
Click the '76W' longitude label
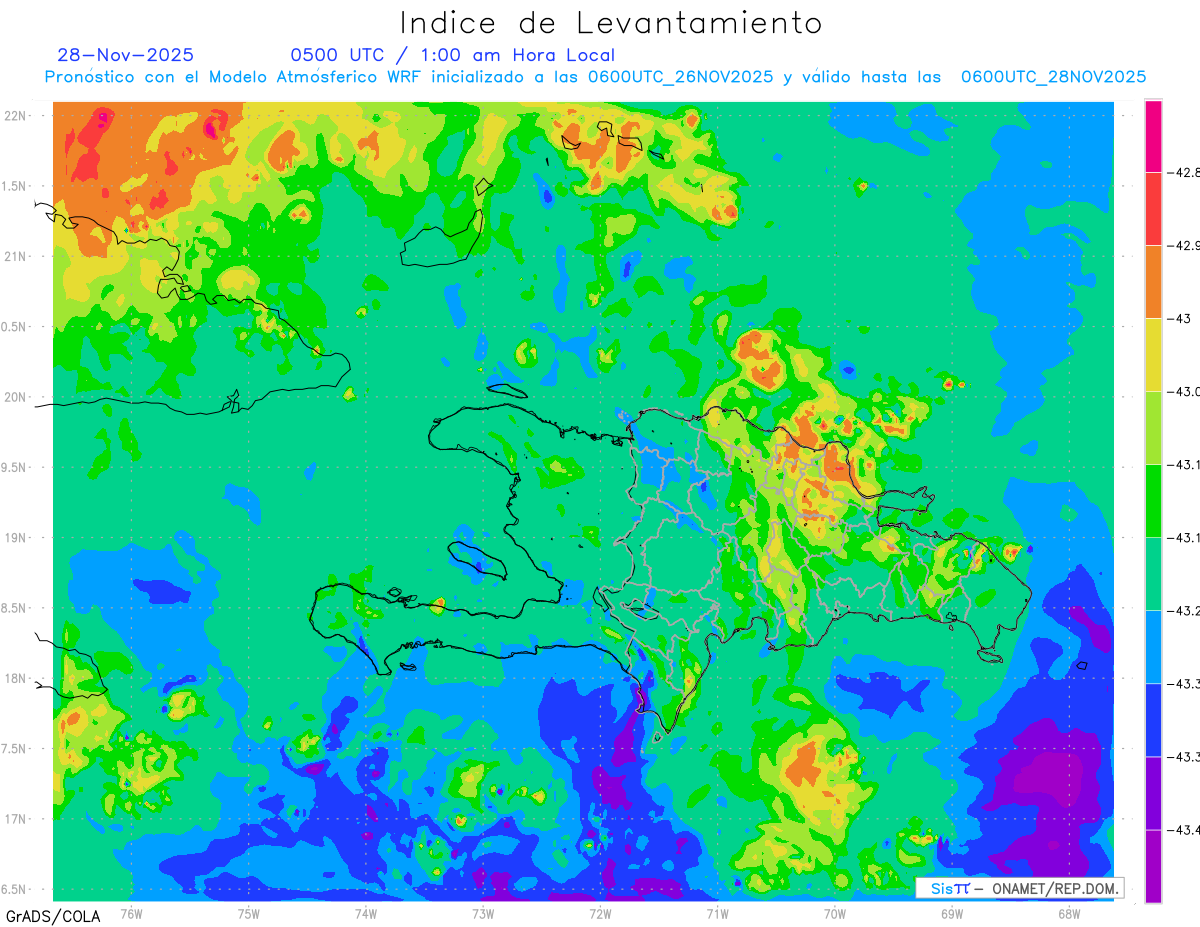131,913
